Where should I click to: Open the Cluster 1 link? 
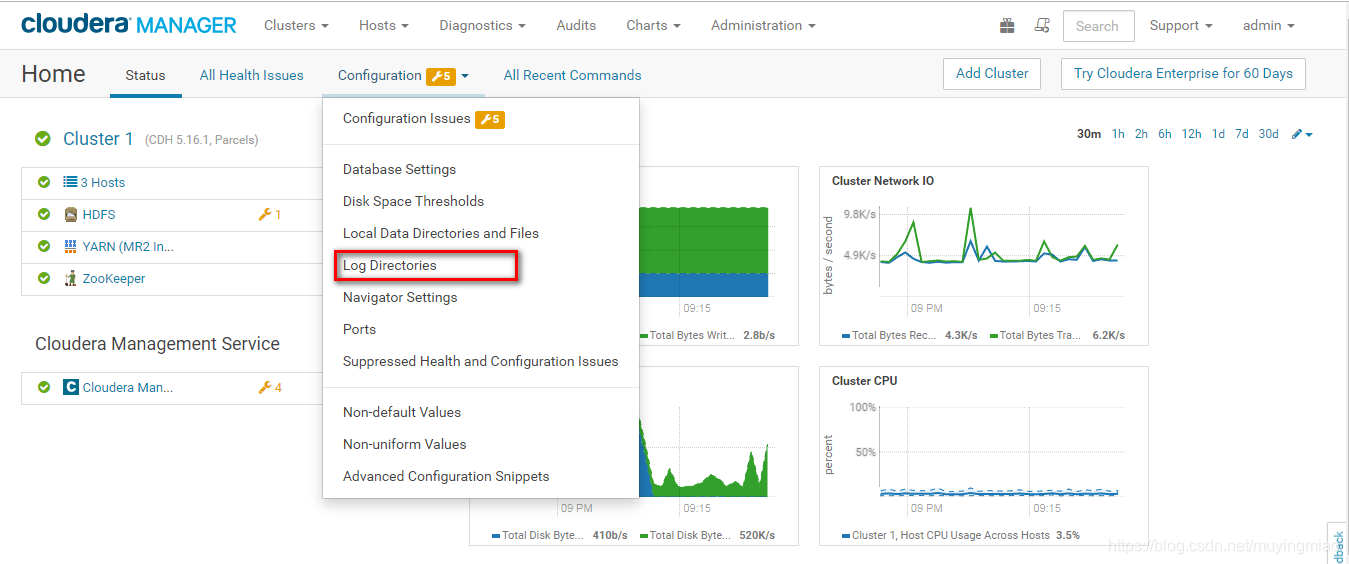pos(98,139)
